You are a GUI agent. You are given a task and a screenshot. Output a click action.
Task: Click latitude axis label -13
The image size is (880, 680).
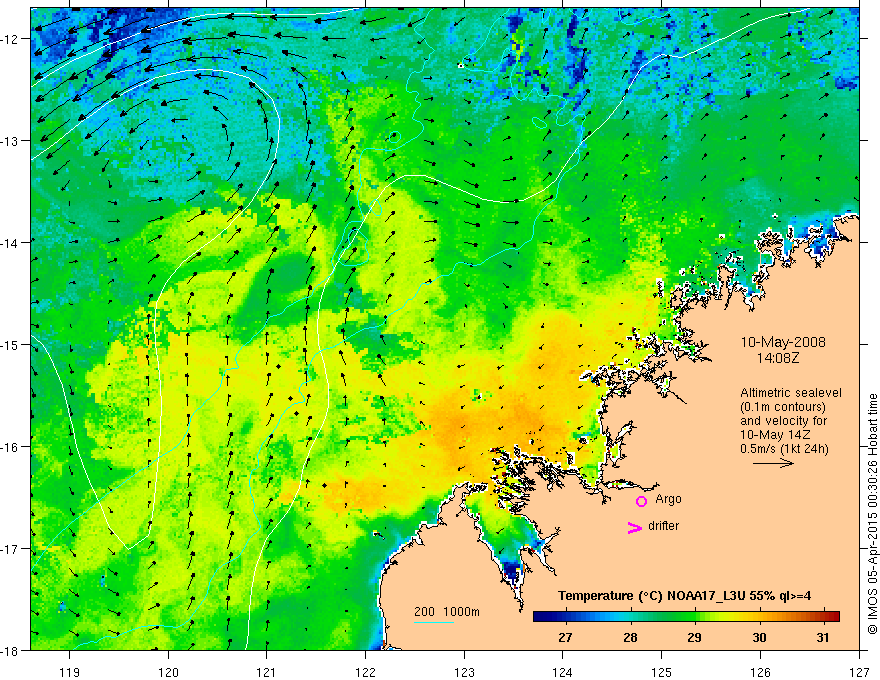click(10, 140)
